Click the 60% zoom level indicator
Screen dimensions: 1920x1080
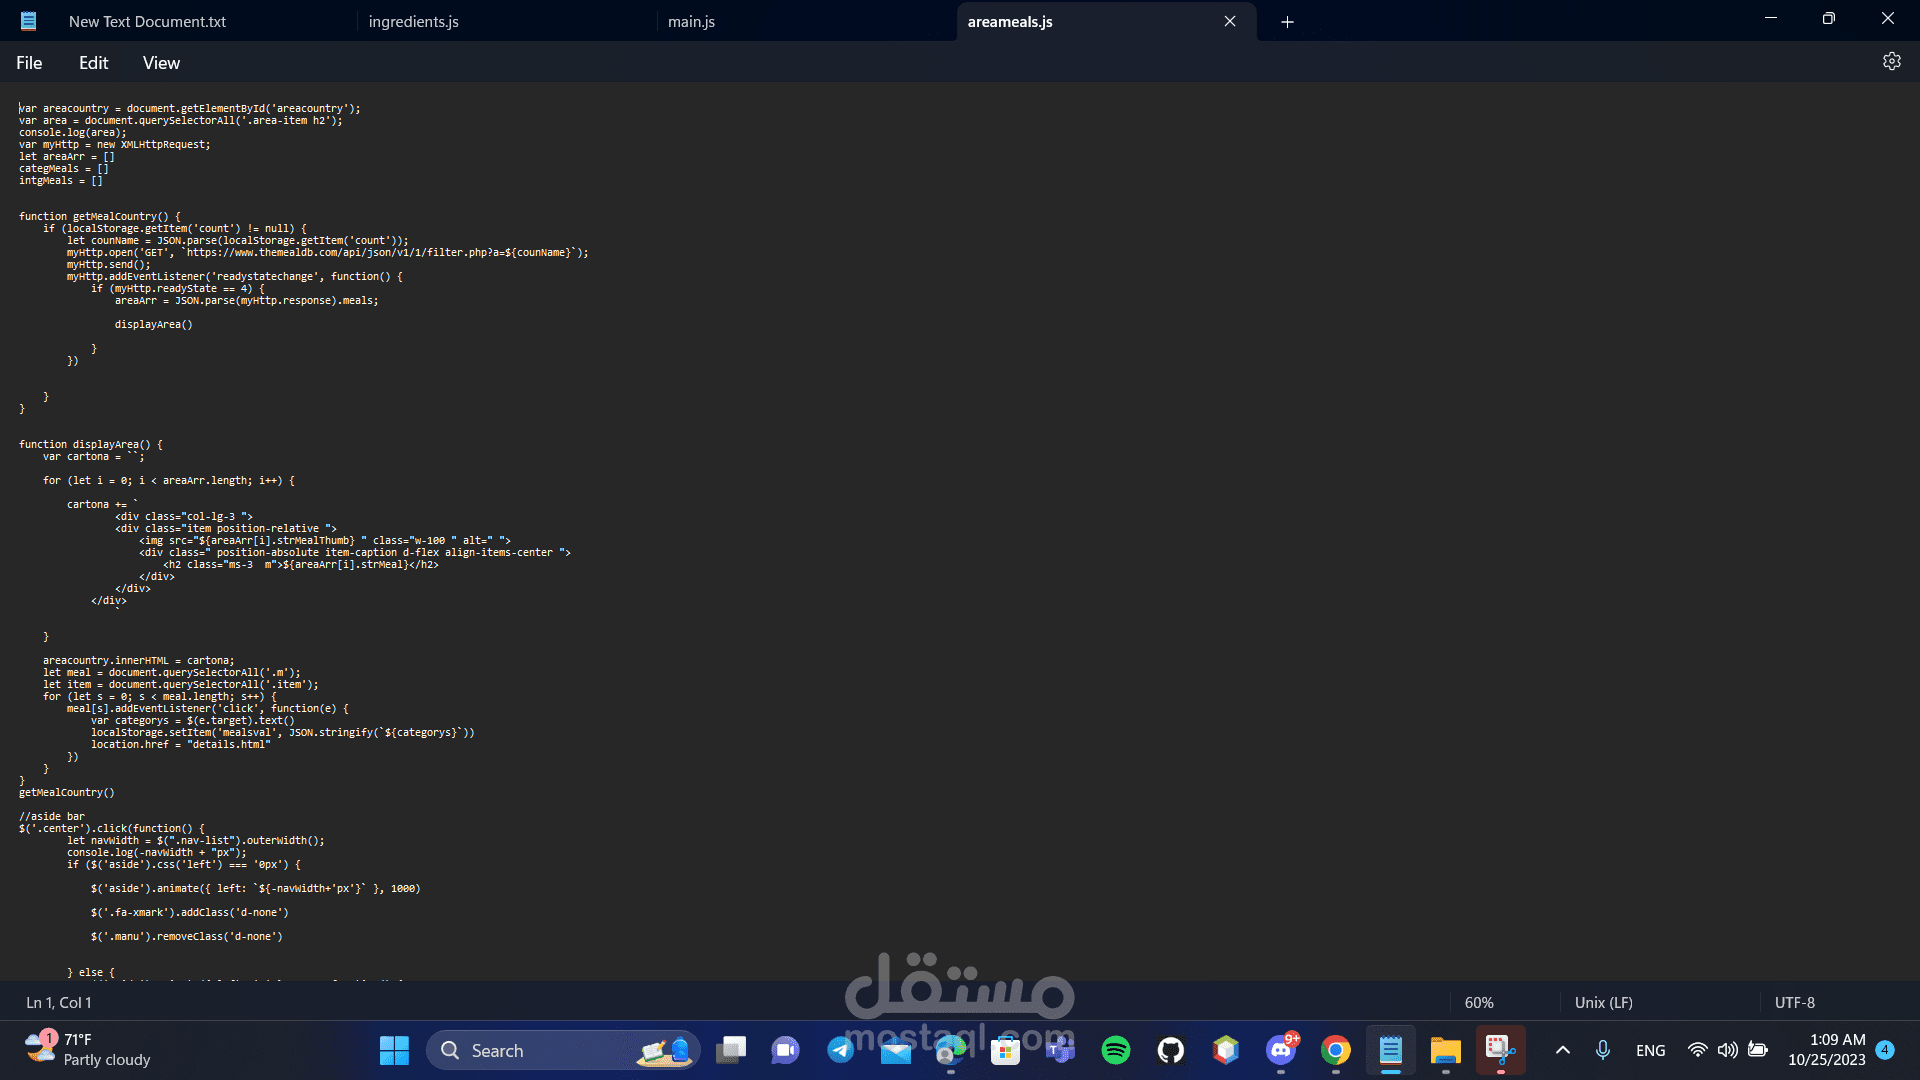click(1479, 1002)
